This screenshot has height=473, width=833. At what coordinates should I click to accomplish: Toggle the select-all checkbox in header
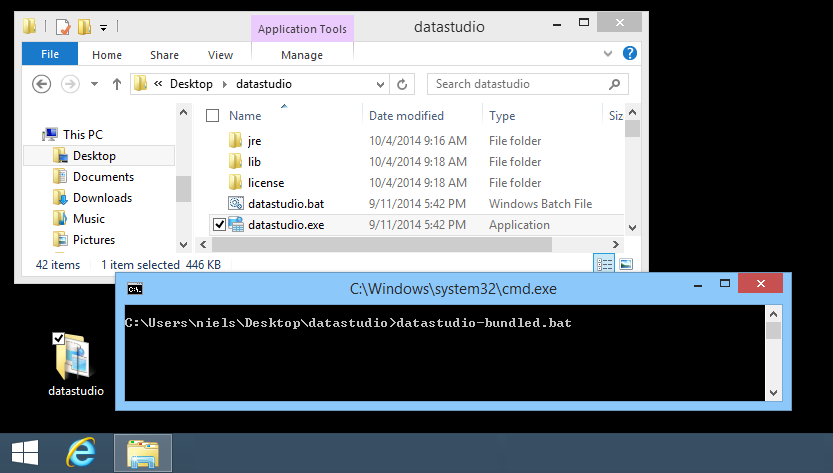[212, 115]
